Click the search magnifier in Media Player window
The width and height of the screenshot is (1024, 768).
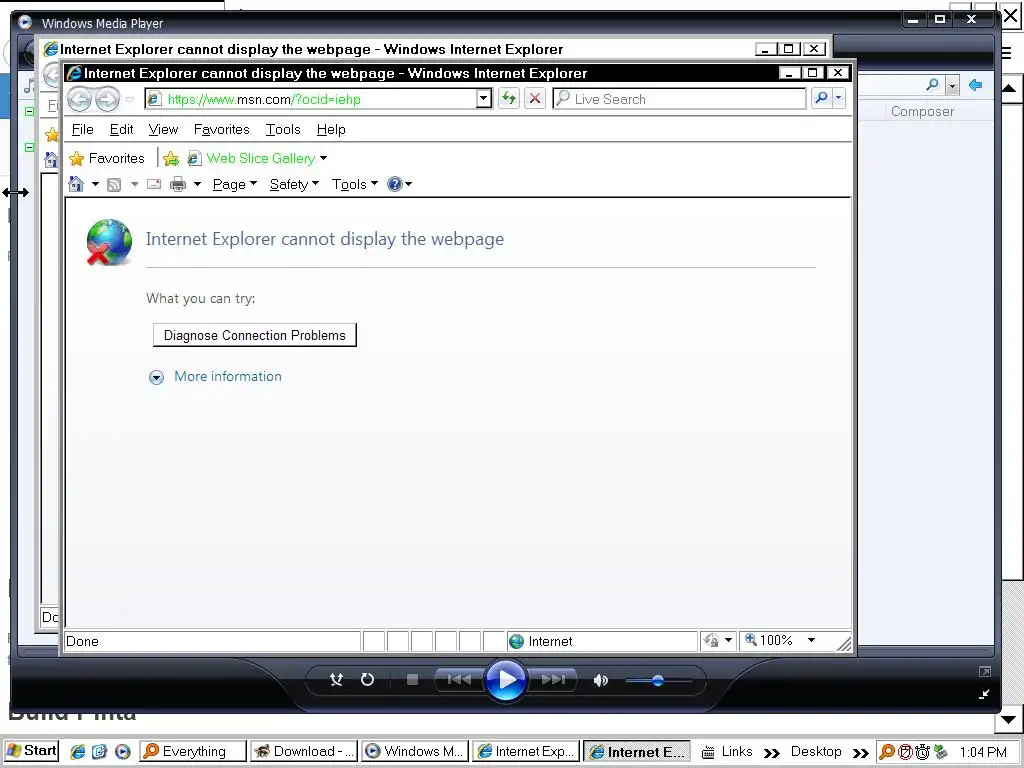[x=933, y=85]
